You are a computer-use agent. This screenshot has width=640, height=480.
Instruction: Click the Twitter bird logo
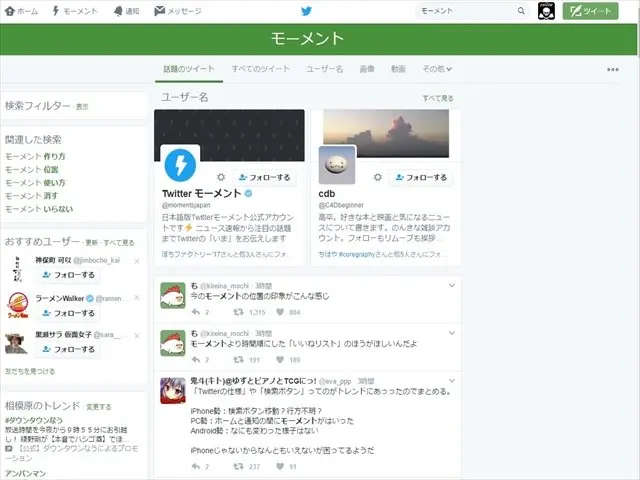(x=307, y=11)
